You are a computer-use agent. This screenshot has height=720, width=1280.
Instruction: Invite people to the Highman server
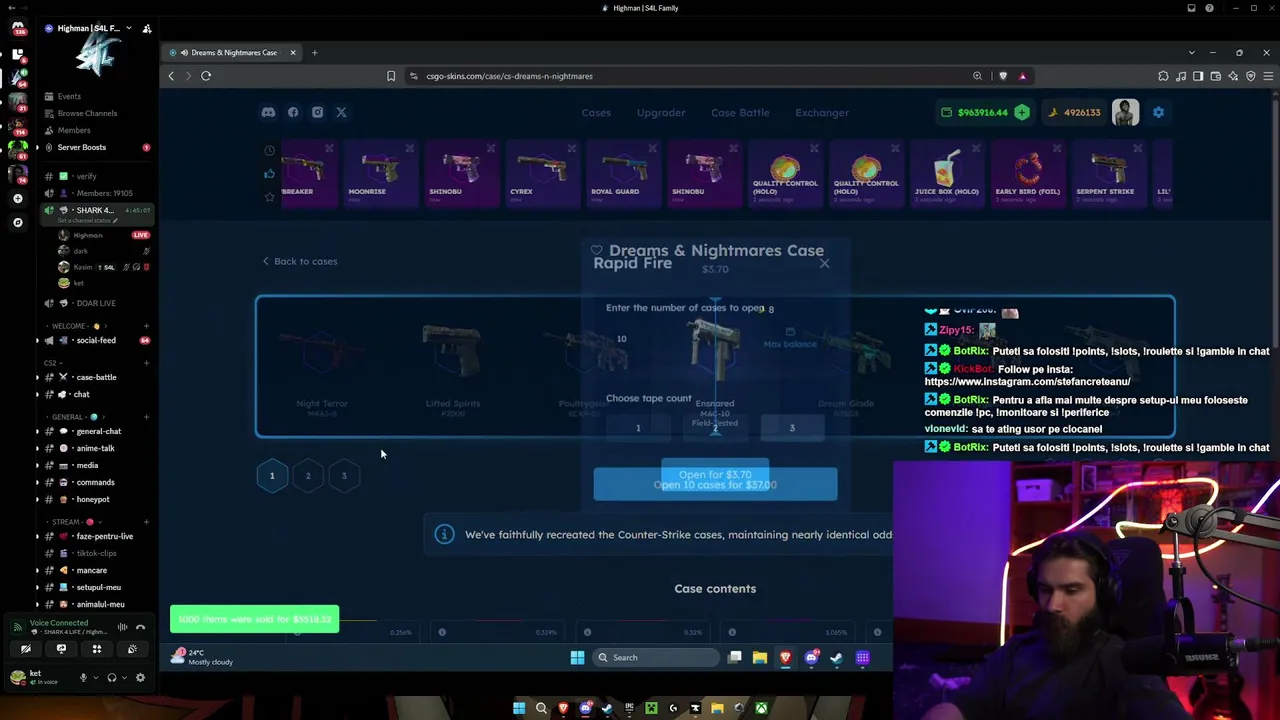147,29
